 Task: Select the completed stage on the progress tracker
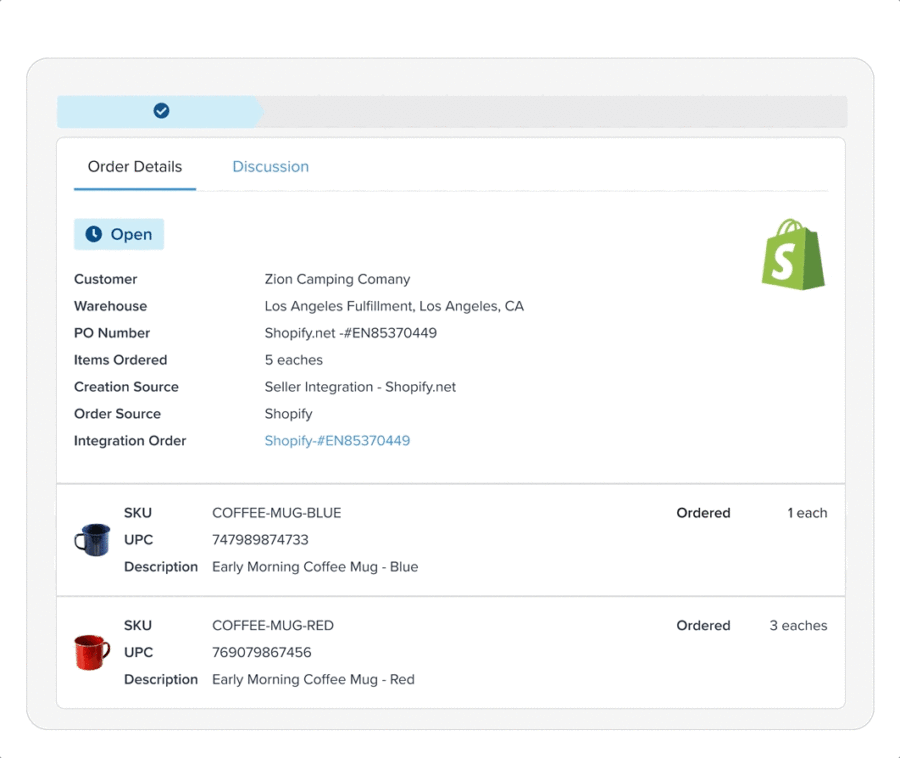(160, 111)
